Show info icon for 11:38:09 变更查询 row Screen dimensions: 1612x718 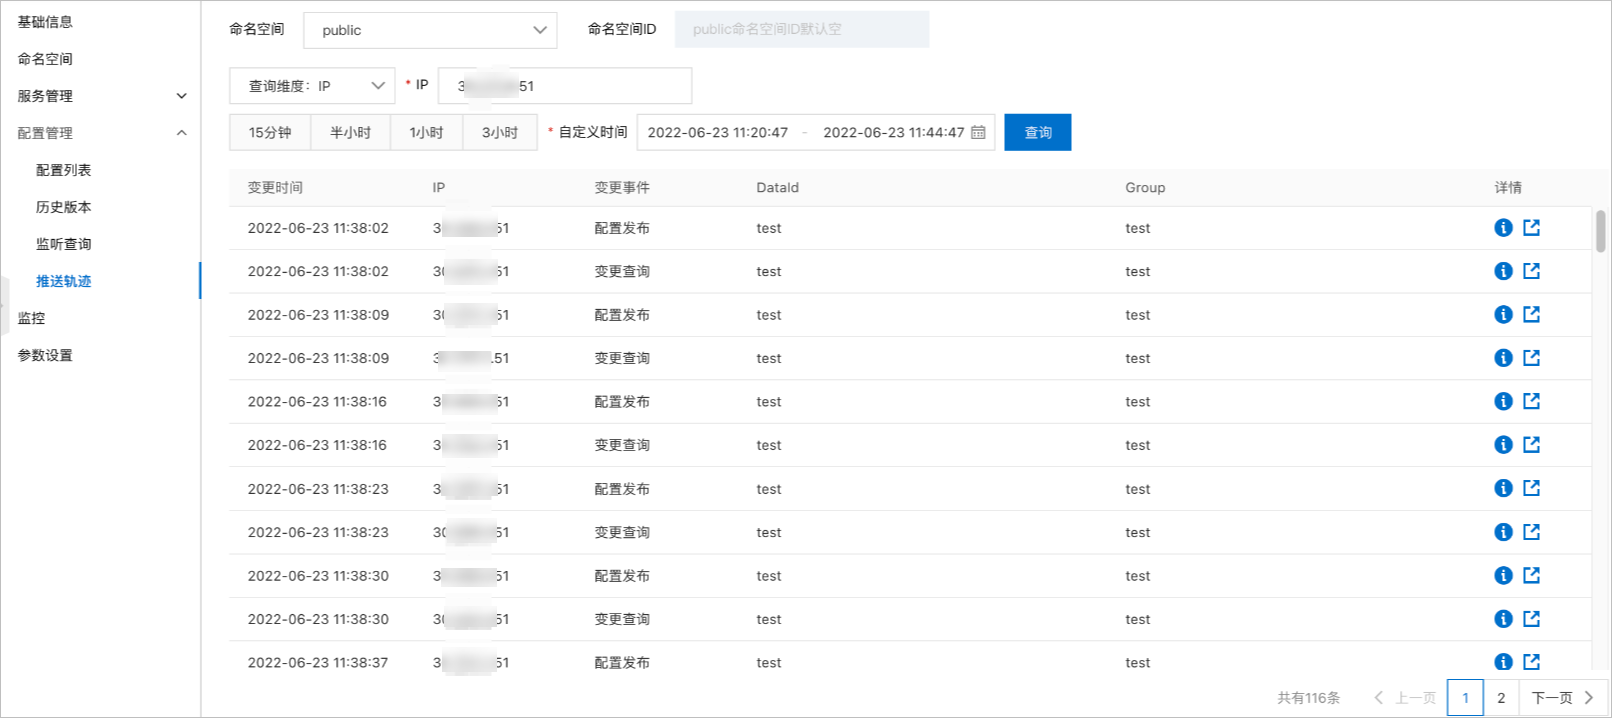pyautogui.click(x=1503, y=358)
